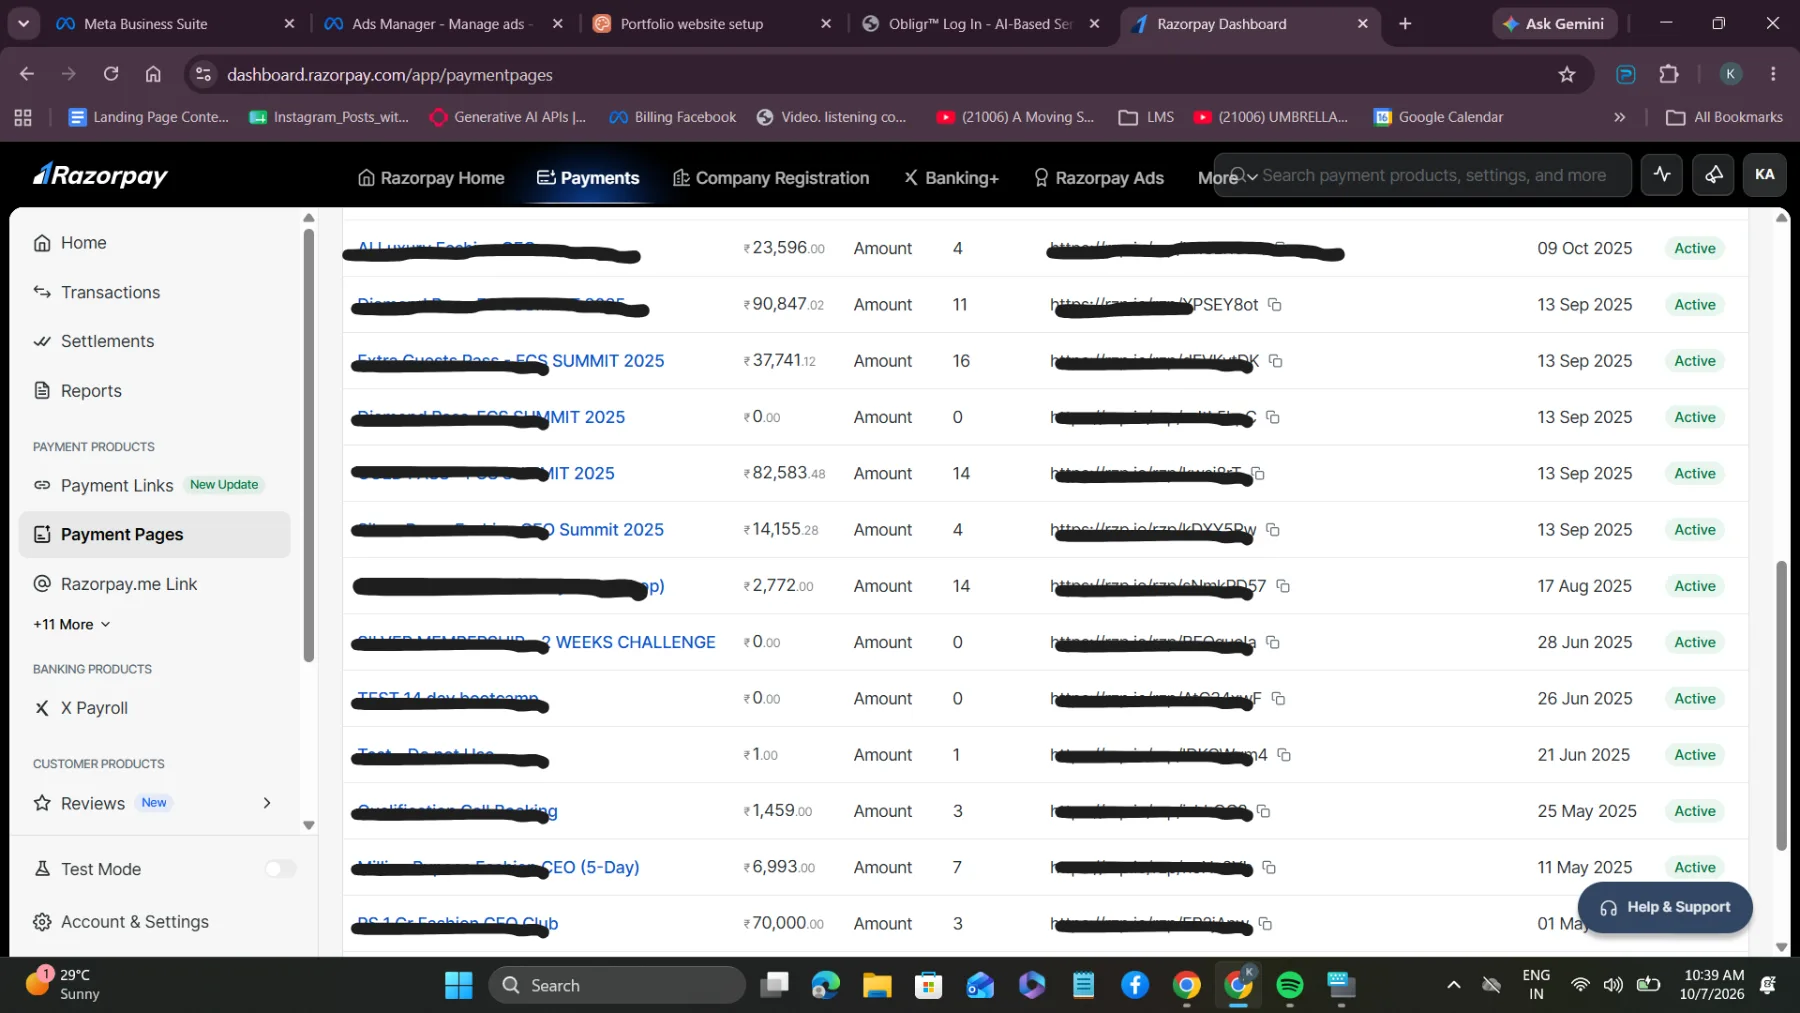Copy link of ₹14,155 row

1273,529
